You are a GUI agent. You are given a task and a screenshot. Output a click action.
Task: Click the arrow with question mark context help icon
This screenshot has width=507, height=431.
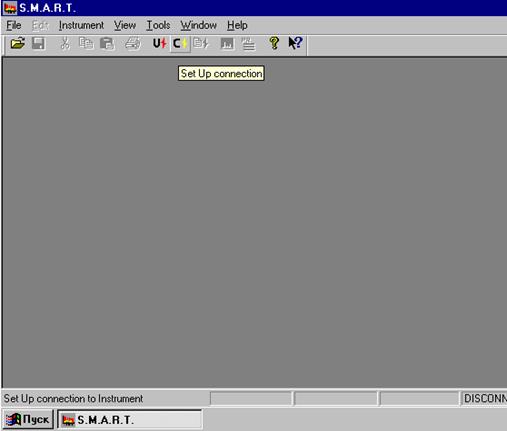click(295, 43)
